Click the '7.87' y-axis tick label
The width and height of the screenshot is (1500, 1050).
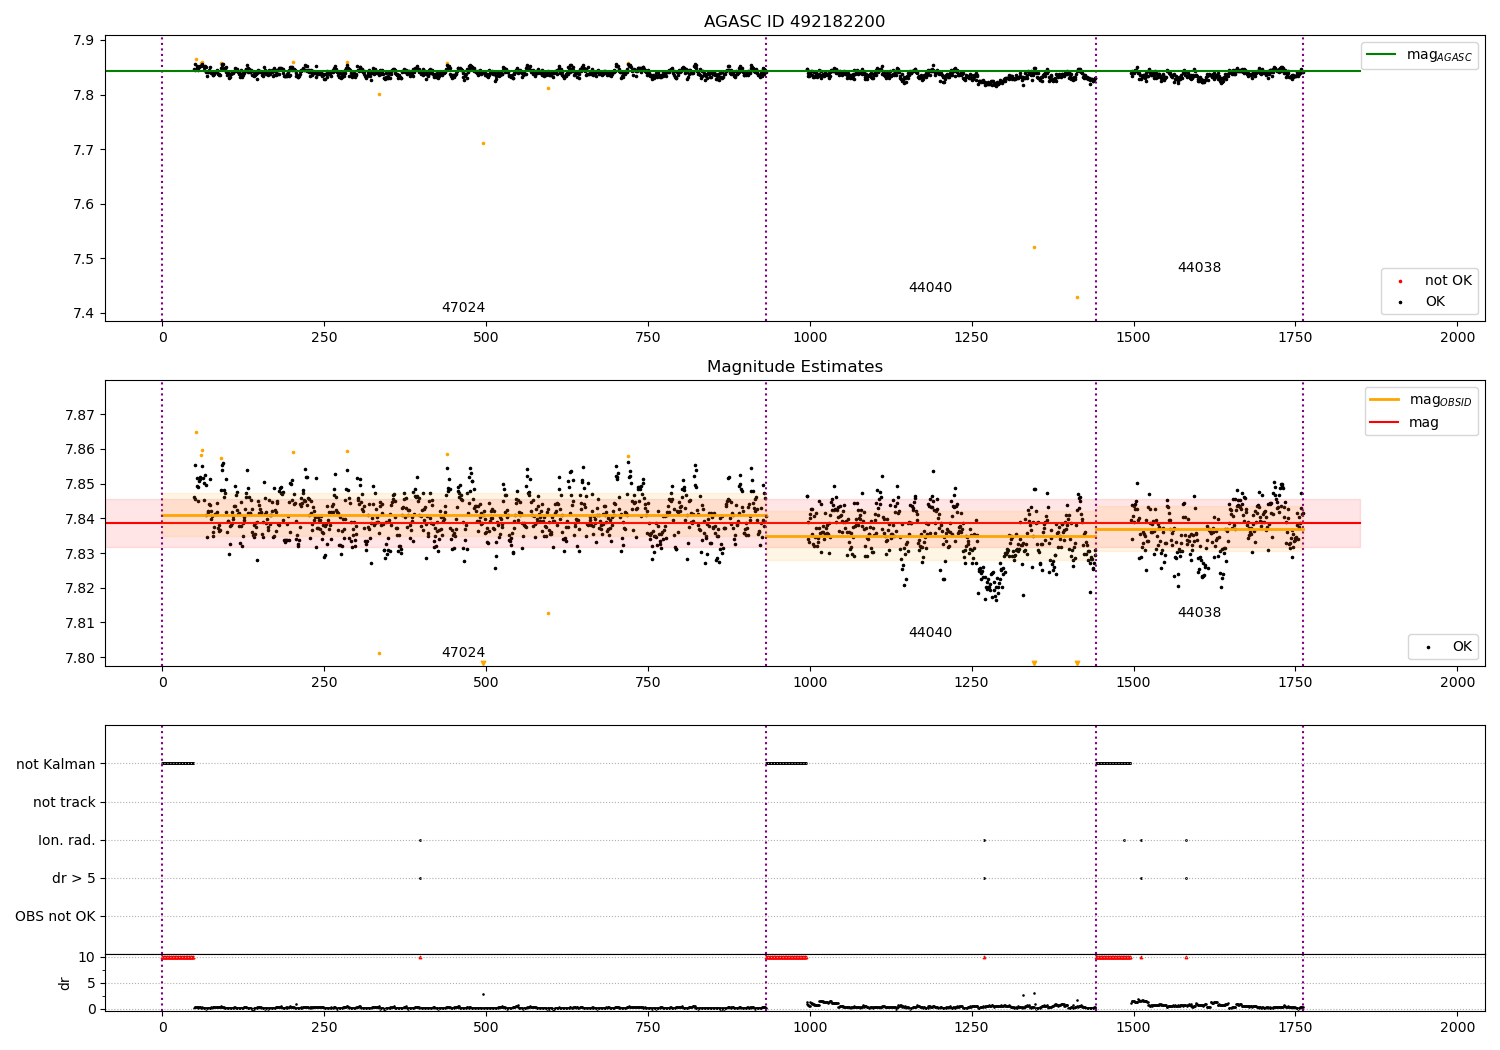[80, 415]
